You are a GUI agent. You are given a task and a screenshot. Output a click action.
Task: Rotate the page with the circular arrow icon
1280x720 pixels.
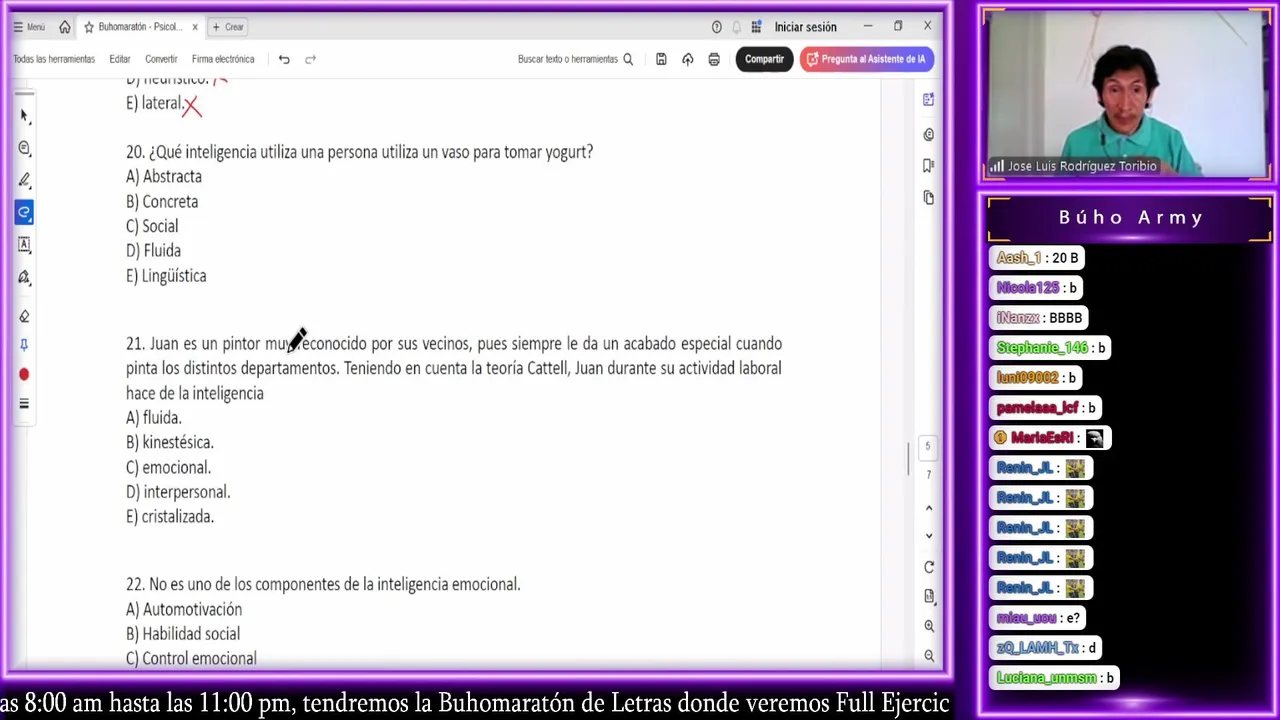(928, 567)
